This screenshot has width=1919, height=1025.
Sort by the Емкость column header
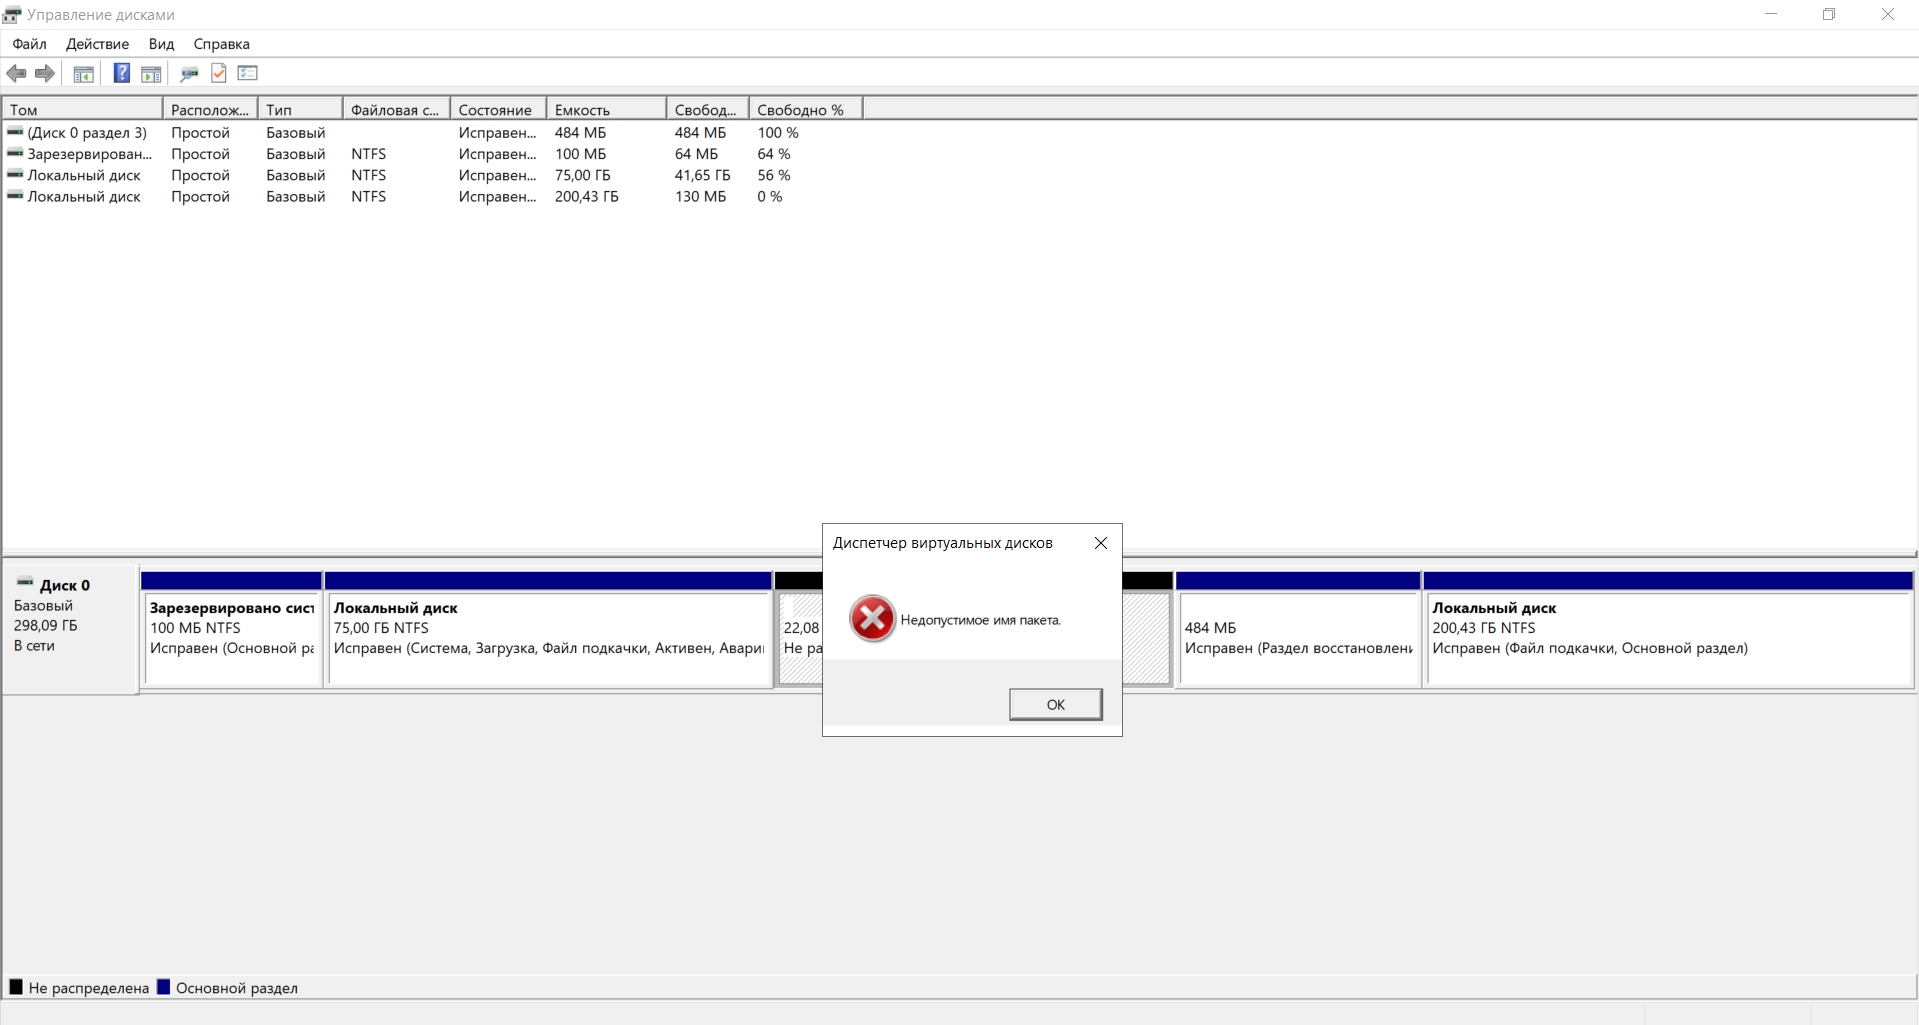coord(606,109)
